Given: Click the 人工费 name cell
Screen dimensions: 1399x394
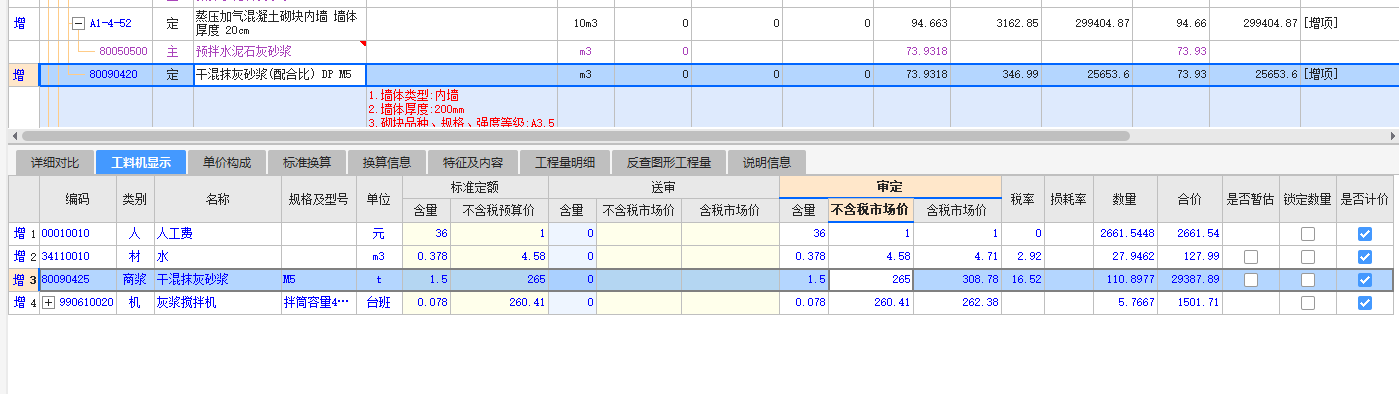Looking at the screenshot, I should tap(218, 233).
